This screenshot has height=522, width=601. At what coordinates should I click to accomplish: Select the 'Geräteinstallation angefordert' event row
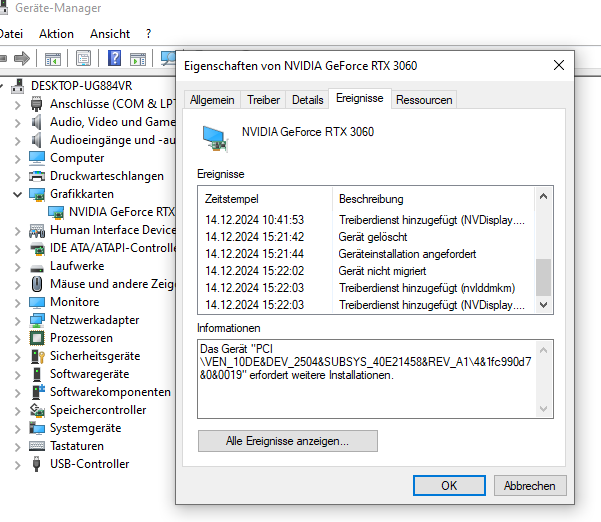[x=366, y=254]
